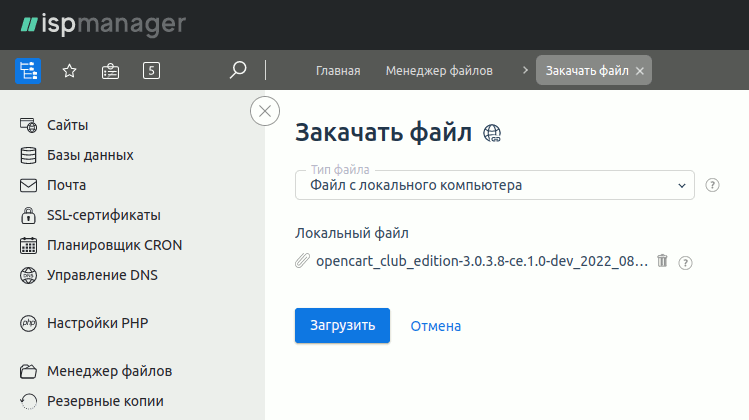
Task: Toggle the navigation tree menu icon
Action: pyautogui.click(x=28, y=71)
